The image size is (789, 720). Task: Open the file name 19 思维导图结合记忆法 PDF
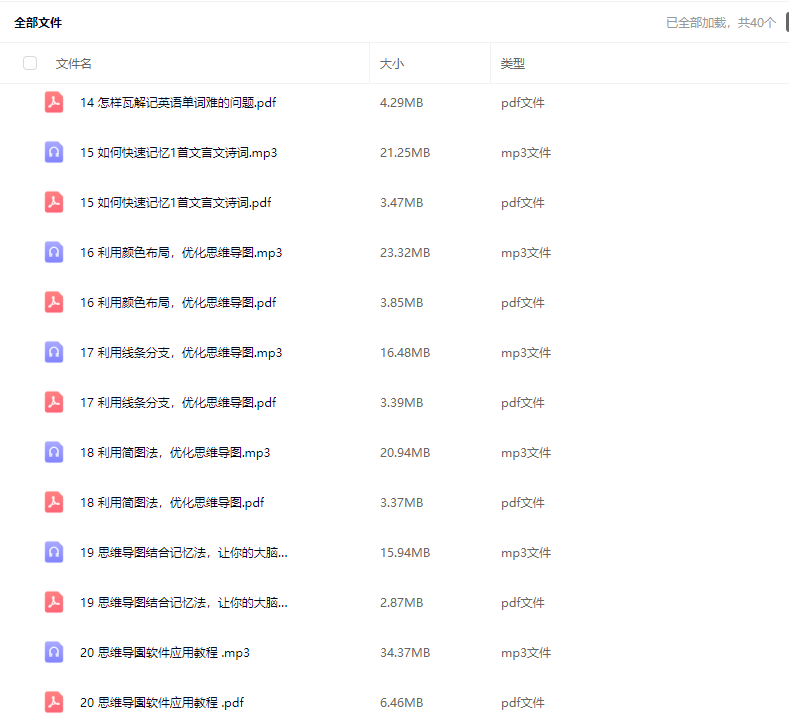[x=183, y=602]
